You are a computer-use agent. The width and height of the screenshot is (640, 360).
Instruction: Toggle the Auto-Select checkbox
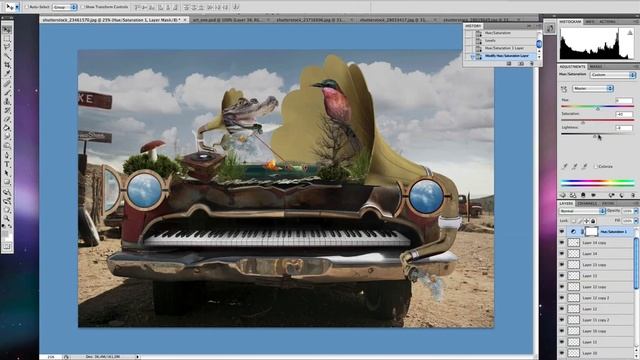27,7
